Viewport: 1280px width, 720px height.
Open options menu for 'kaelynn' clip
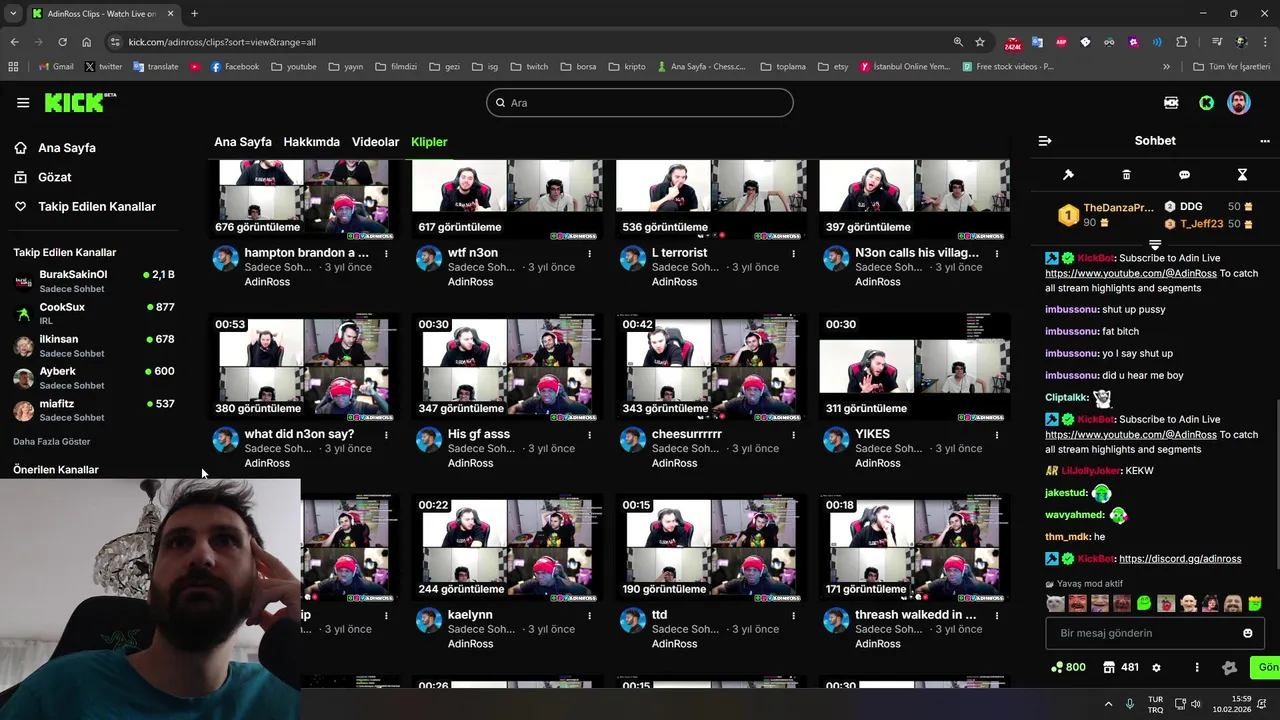click(x=590, y=616)
